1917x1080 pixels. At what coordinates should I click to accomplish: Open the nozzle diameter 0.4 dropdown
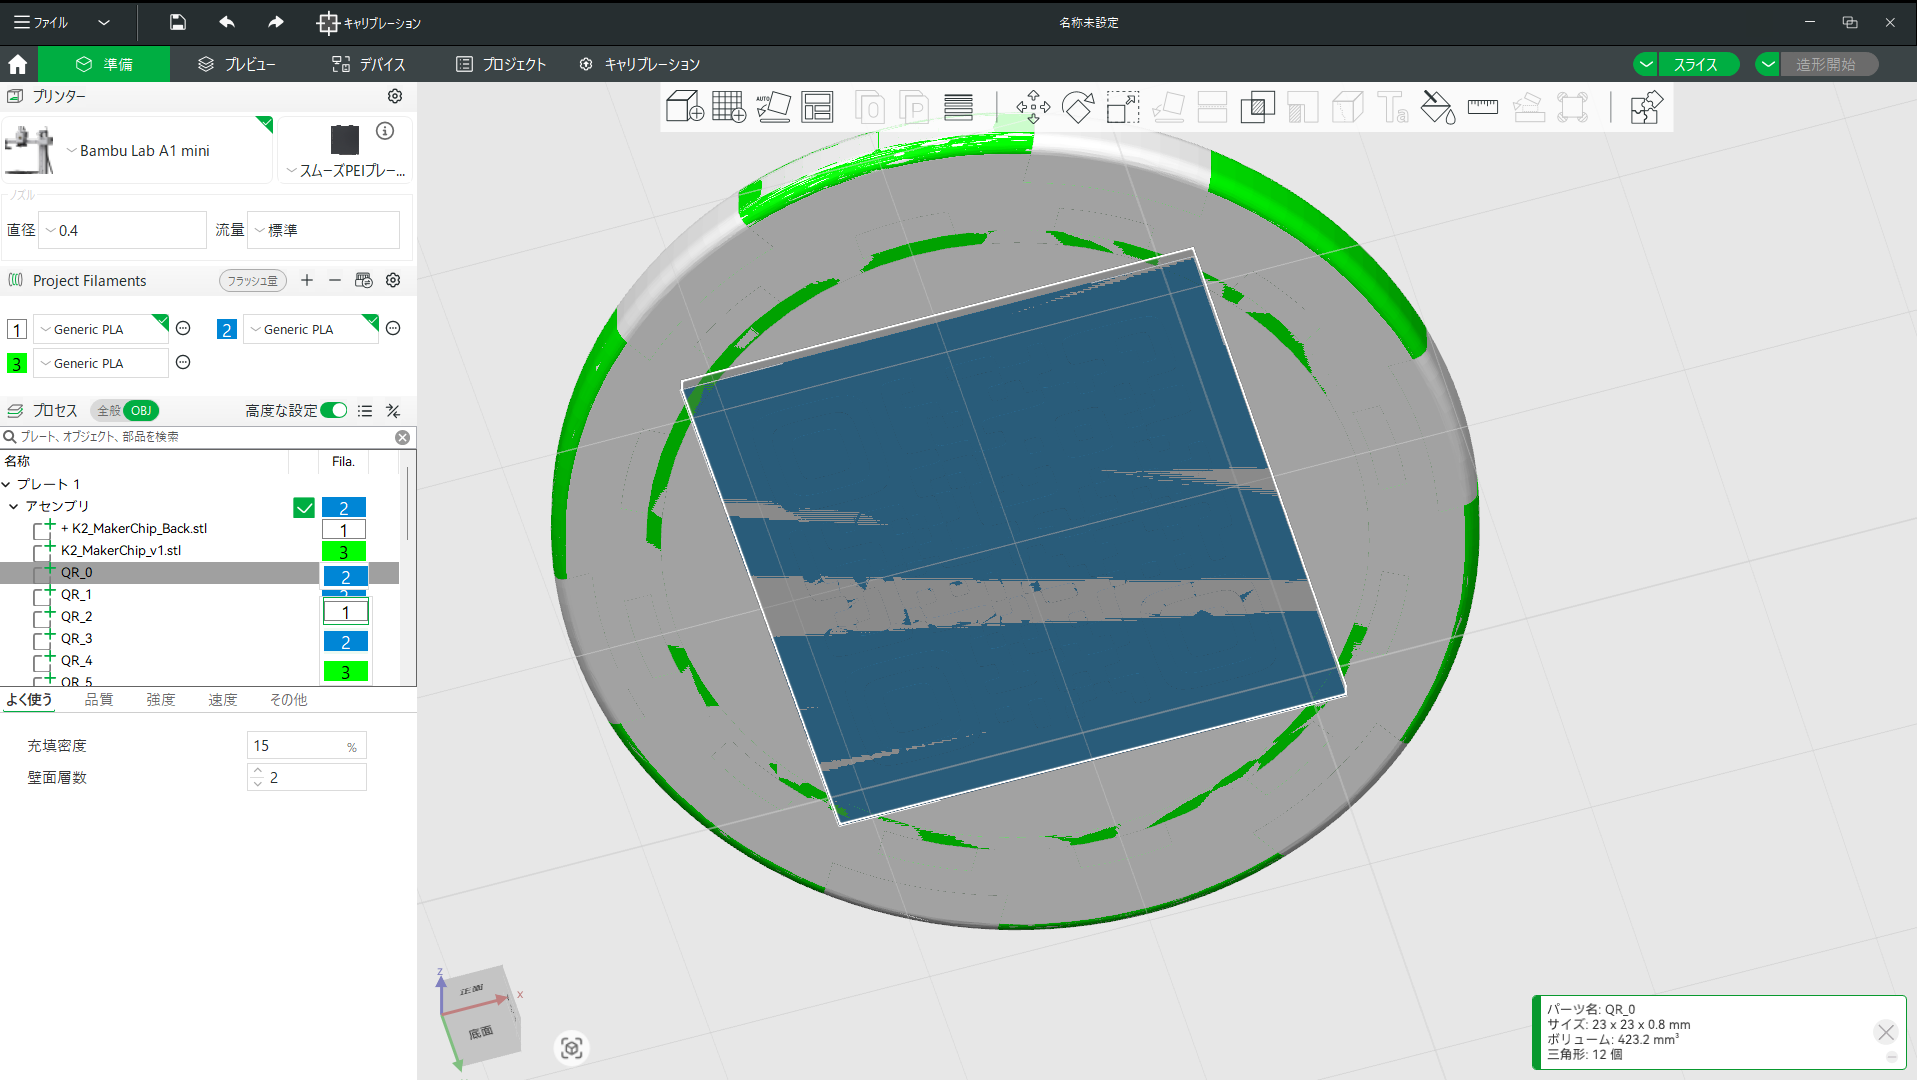[x=122, y=230]
